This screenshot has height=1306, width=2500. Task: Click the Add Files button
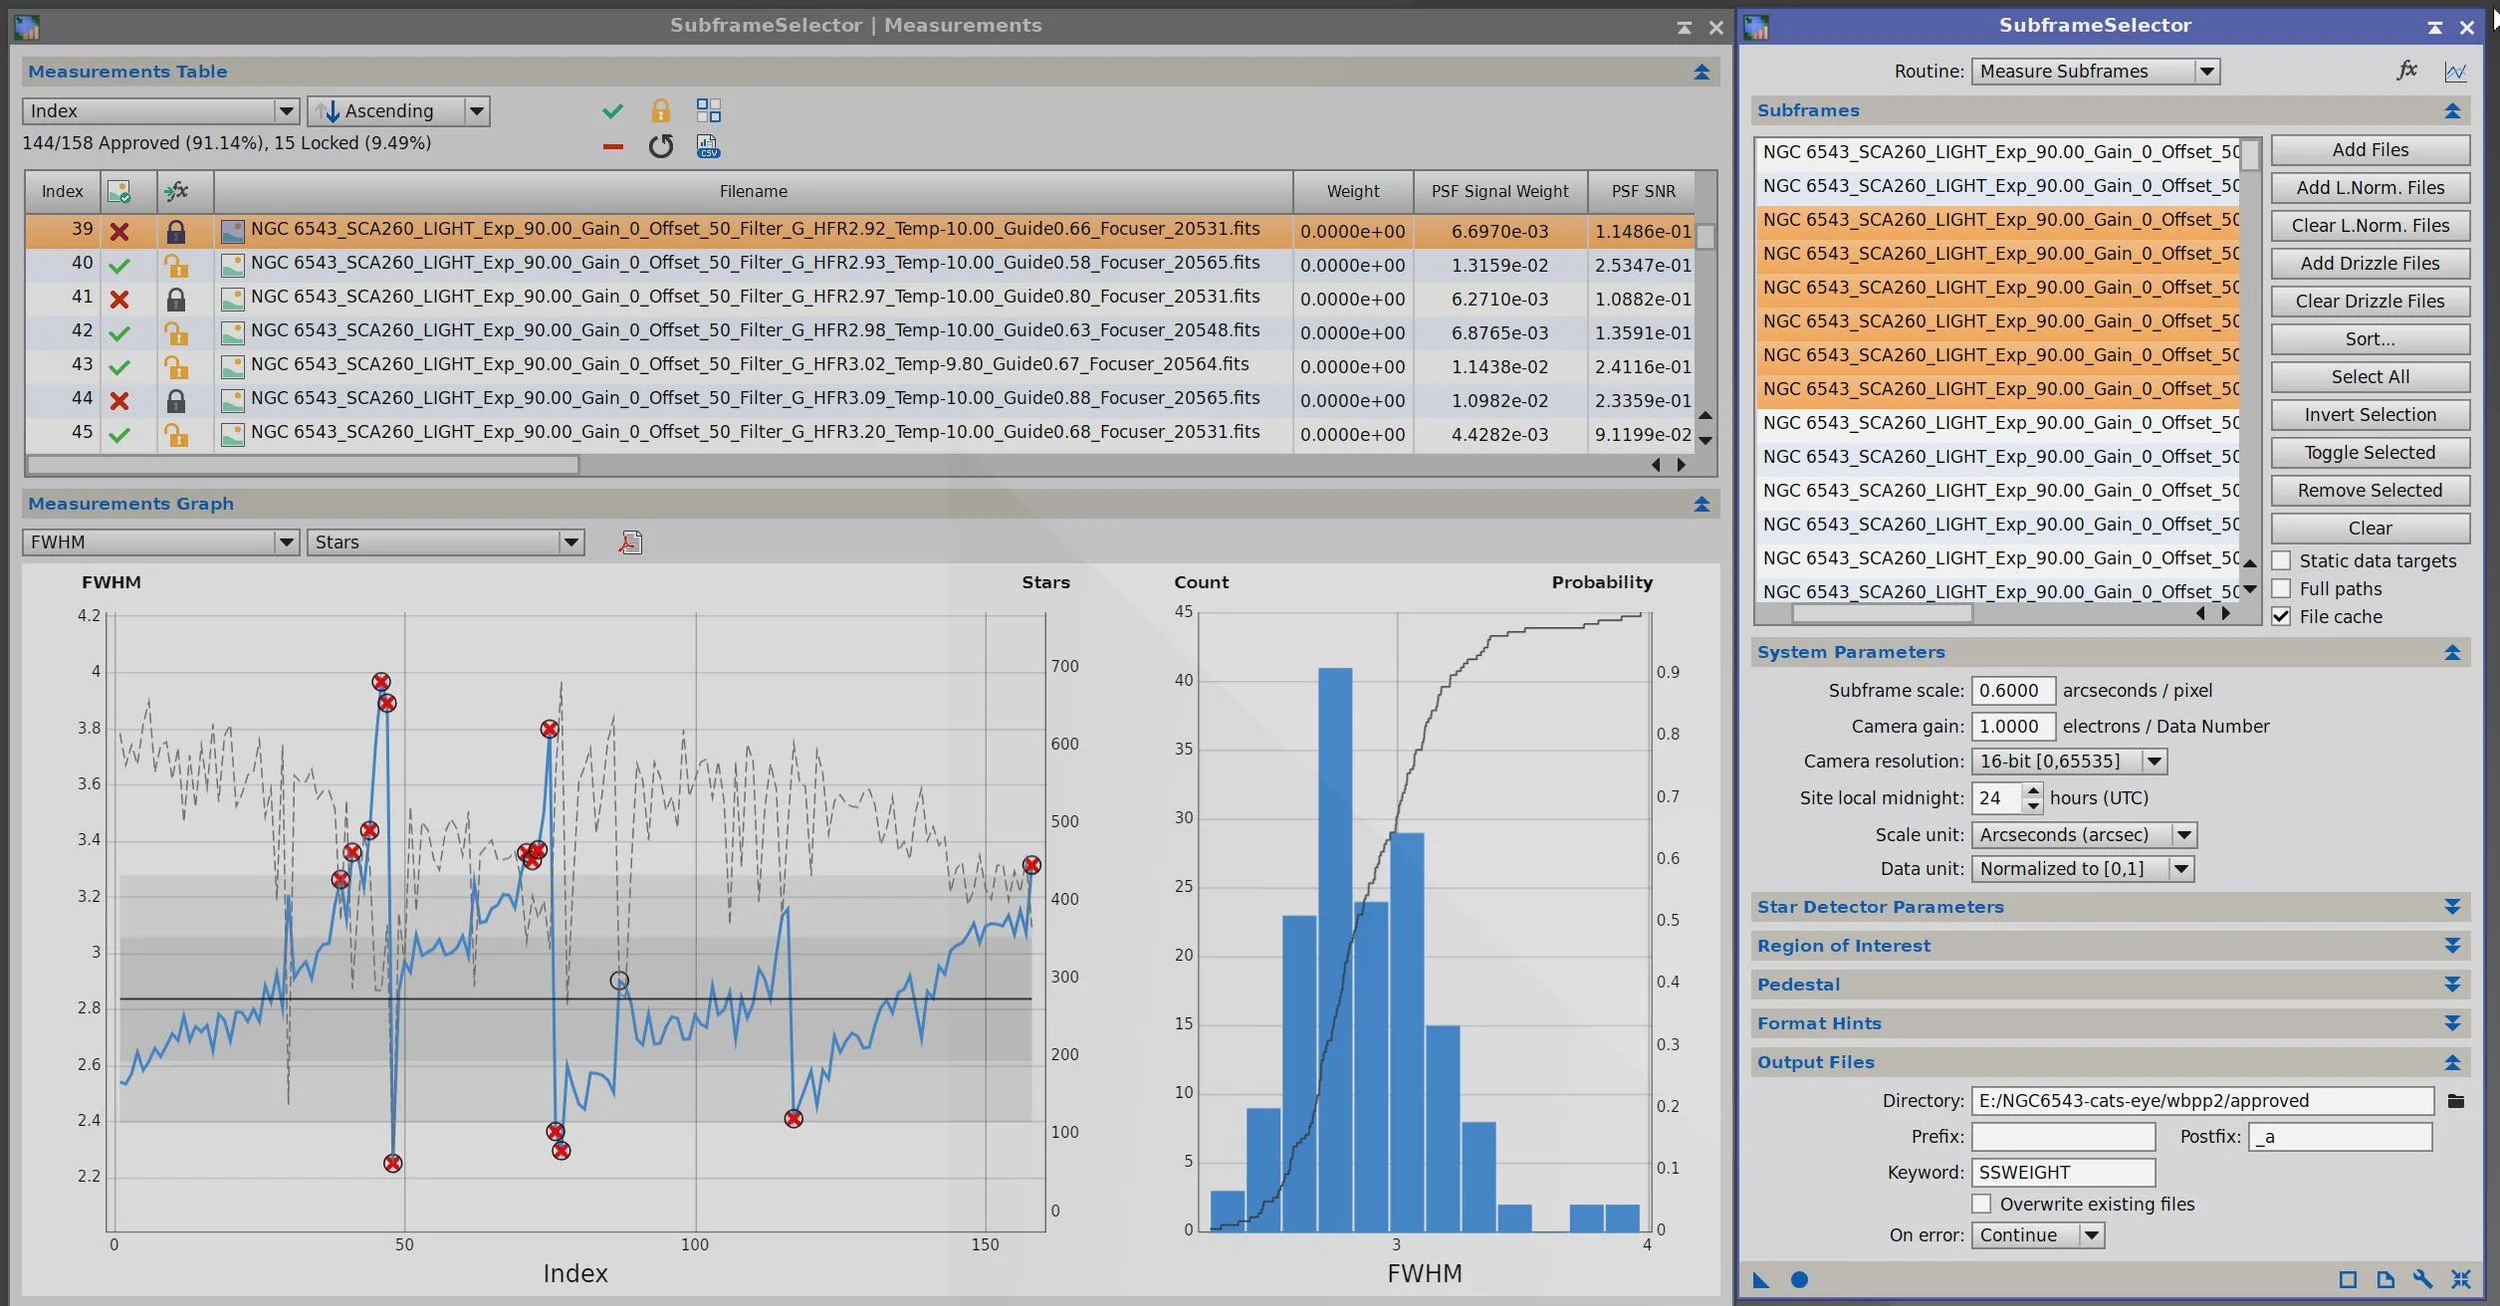click(2369, 150)
